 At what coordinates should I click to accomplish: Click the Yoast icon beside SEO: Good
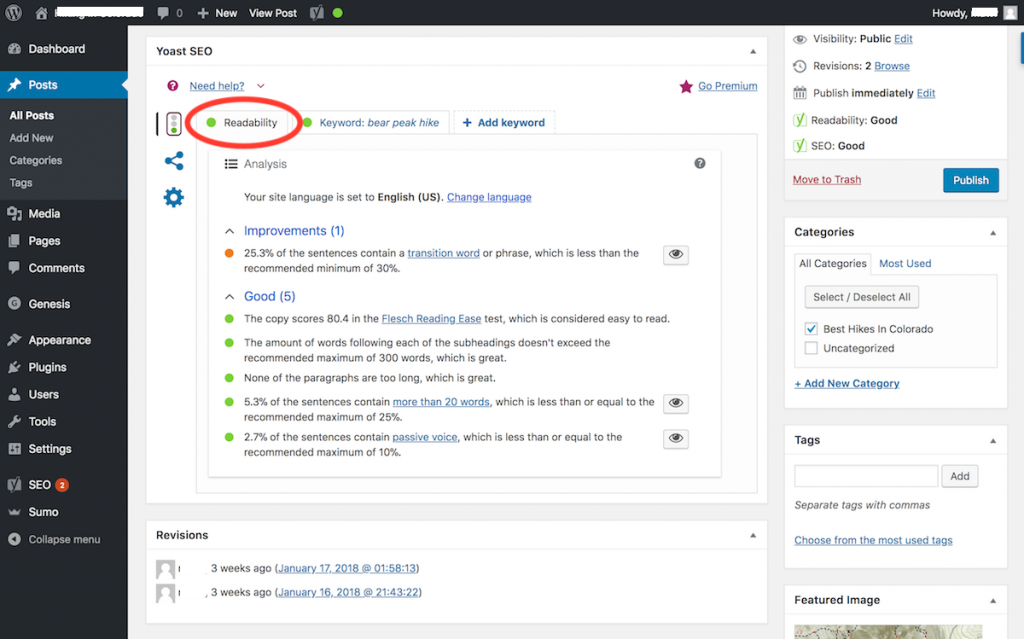pyautogui.click(x=799, y=146)
